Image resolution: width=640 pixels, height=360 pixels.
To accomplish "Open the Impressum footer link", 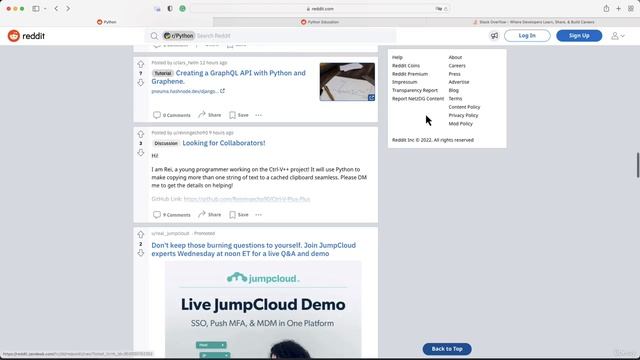I will click(x=404, y=82).
